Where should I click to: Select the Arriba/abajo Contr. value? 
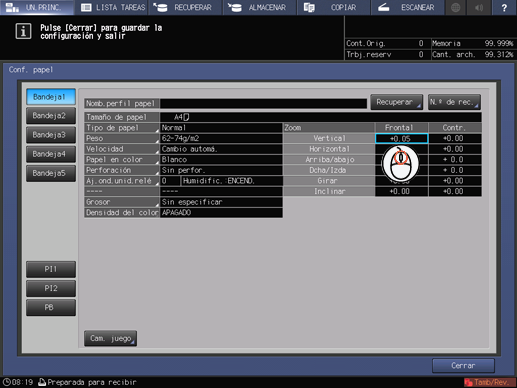click(455, 160)
